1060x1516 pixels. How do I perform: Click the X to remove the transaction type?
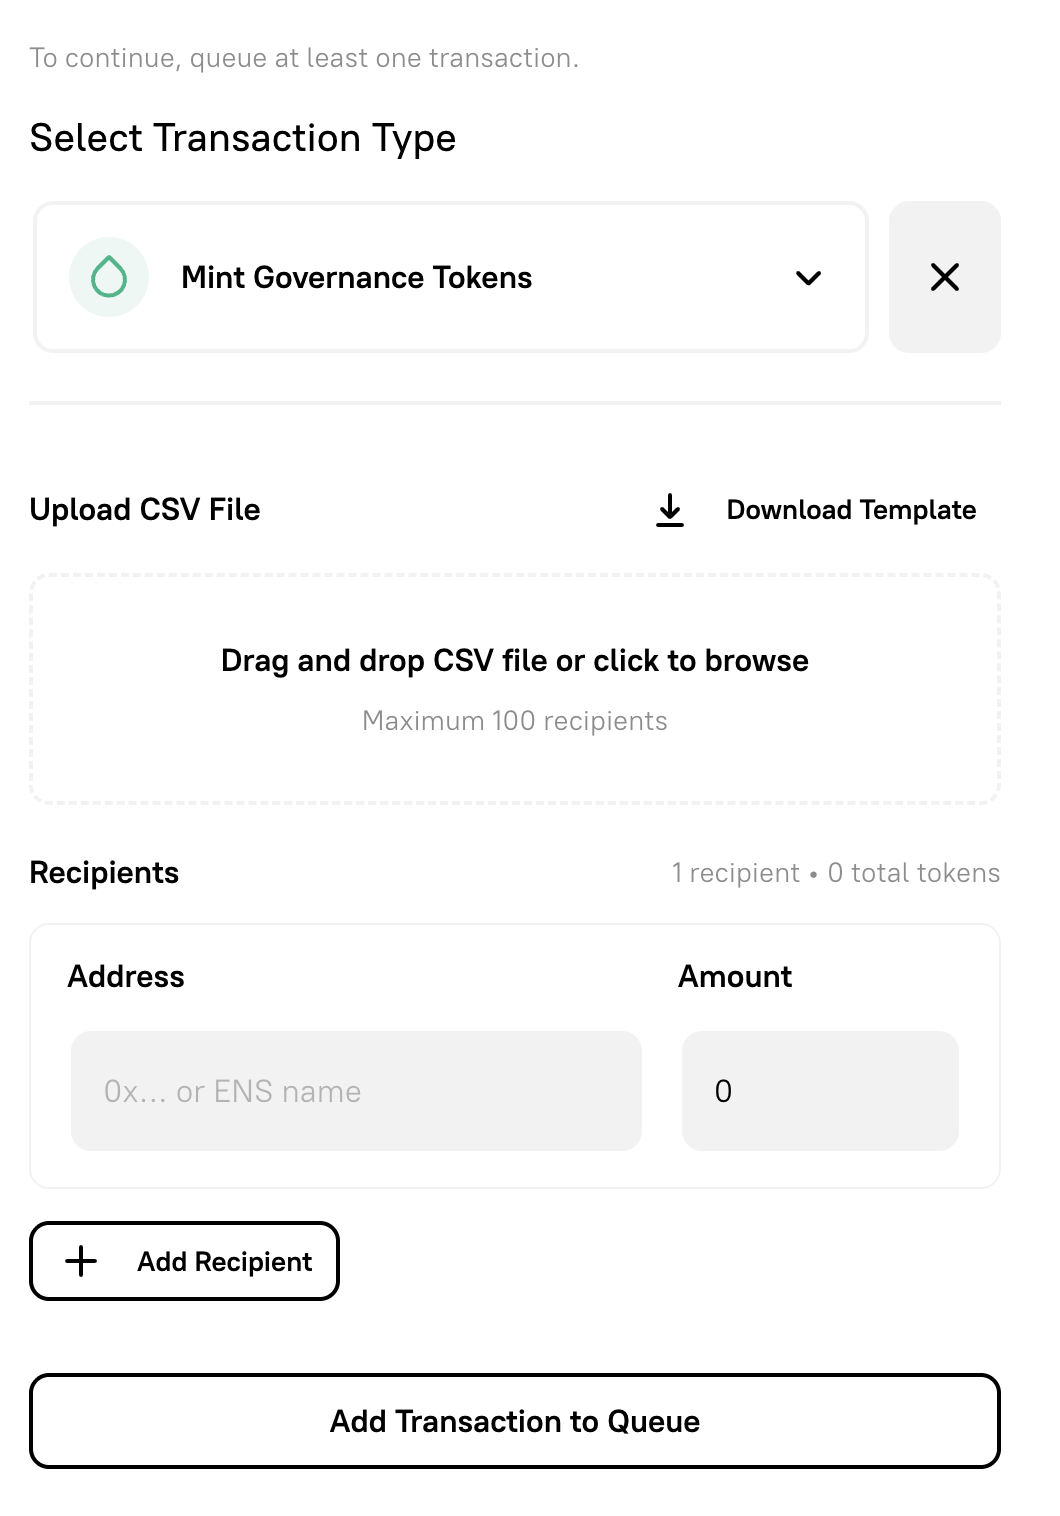(945, 277)
